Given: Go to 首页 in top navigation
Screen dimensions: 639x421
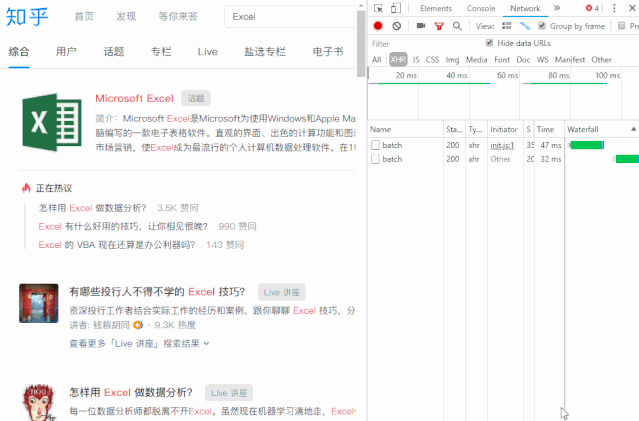Looking at the screenshot, I should (x=84, y=16).
